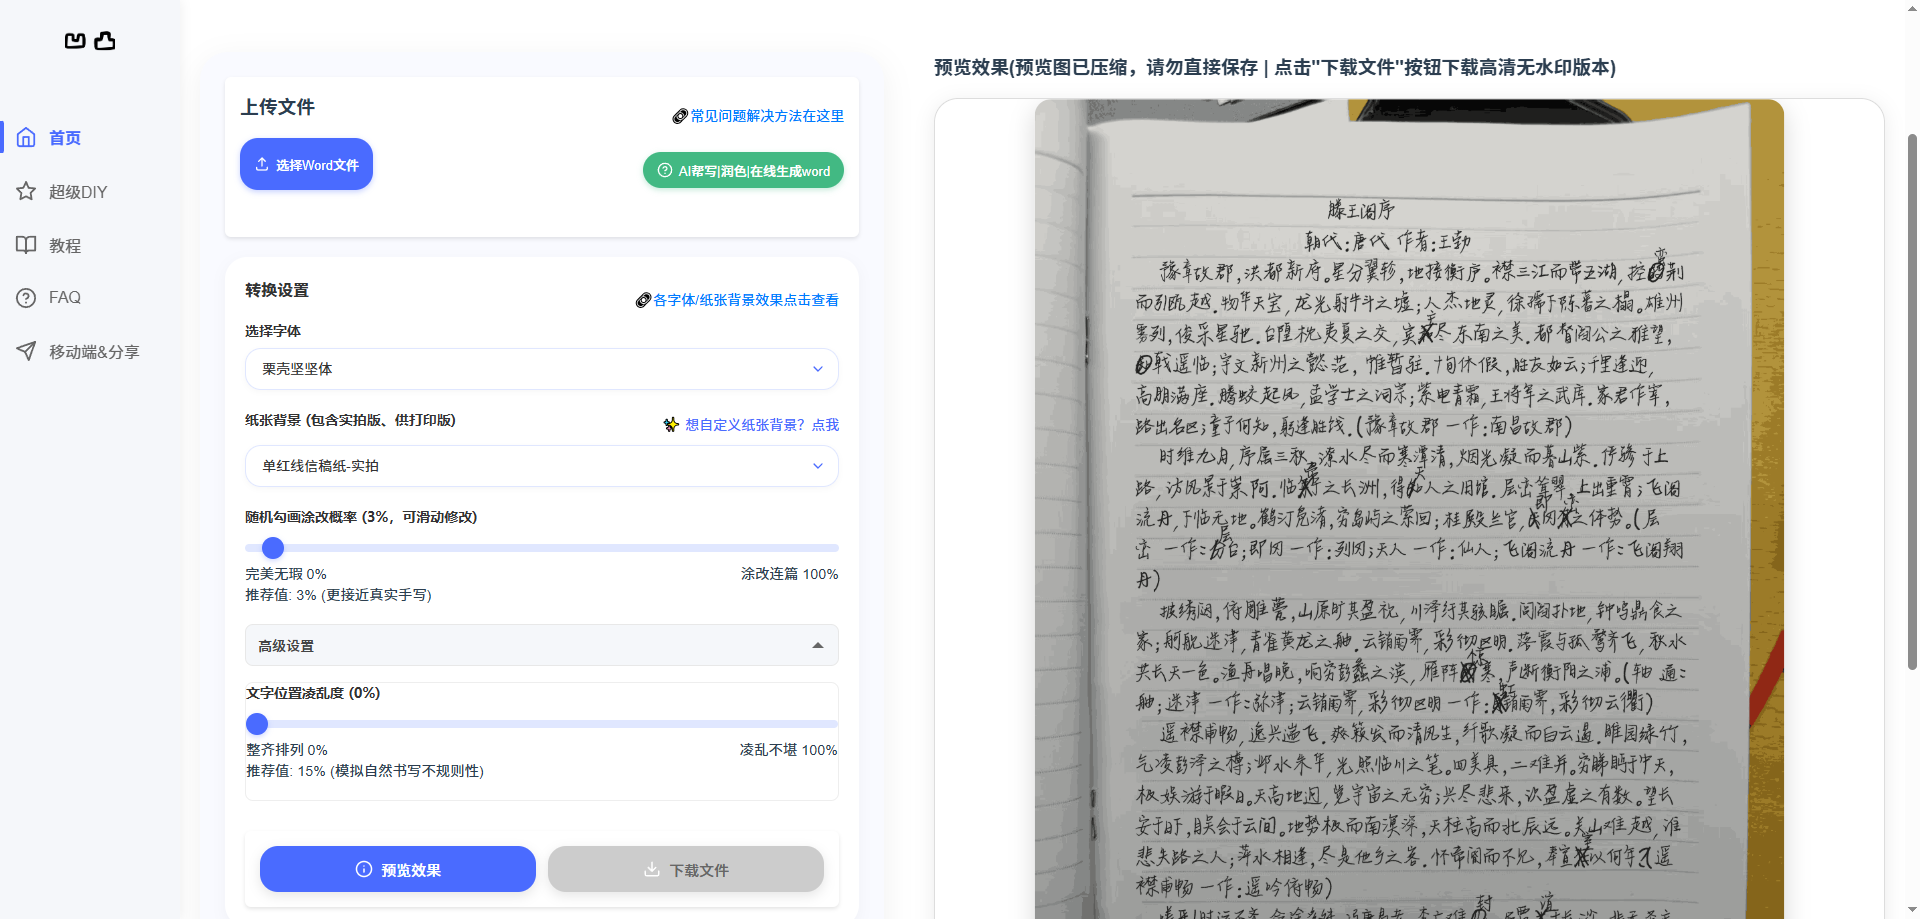Click AI帮写润色在线生成word button

(743, 171)
